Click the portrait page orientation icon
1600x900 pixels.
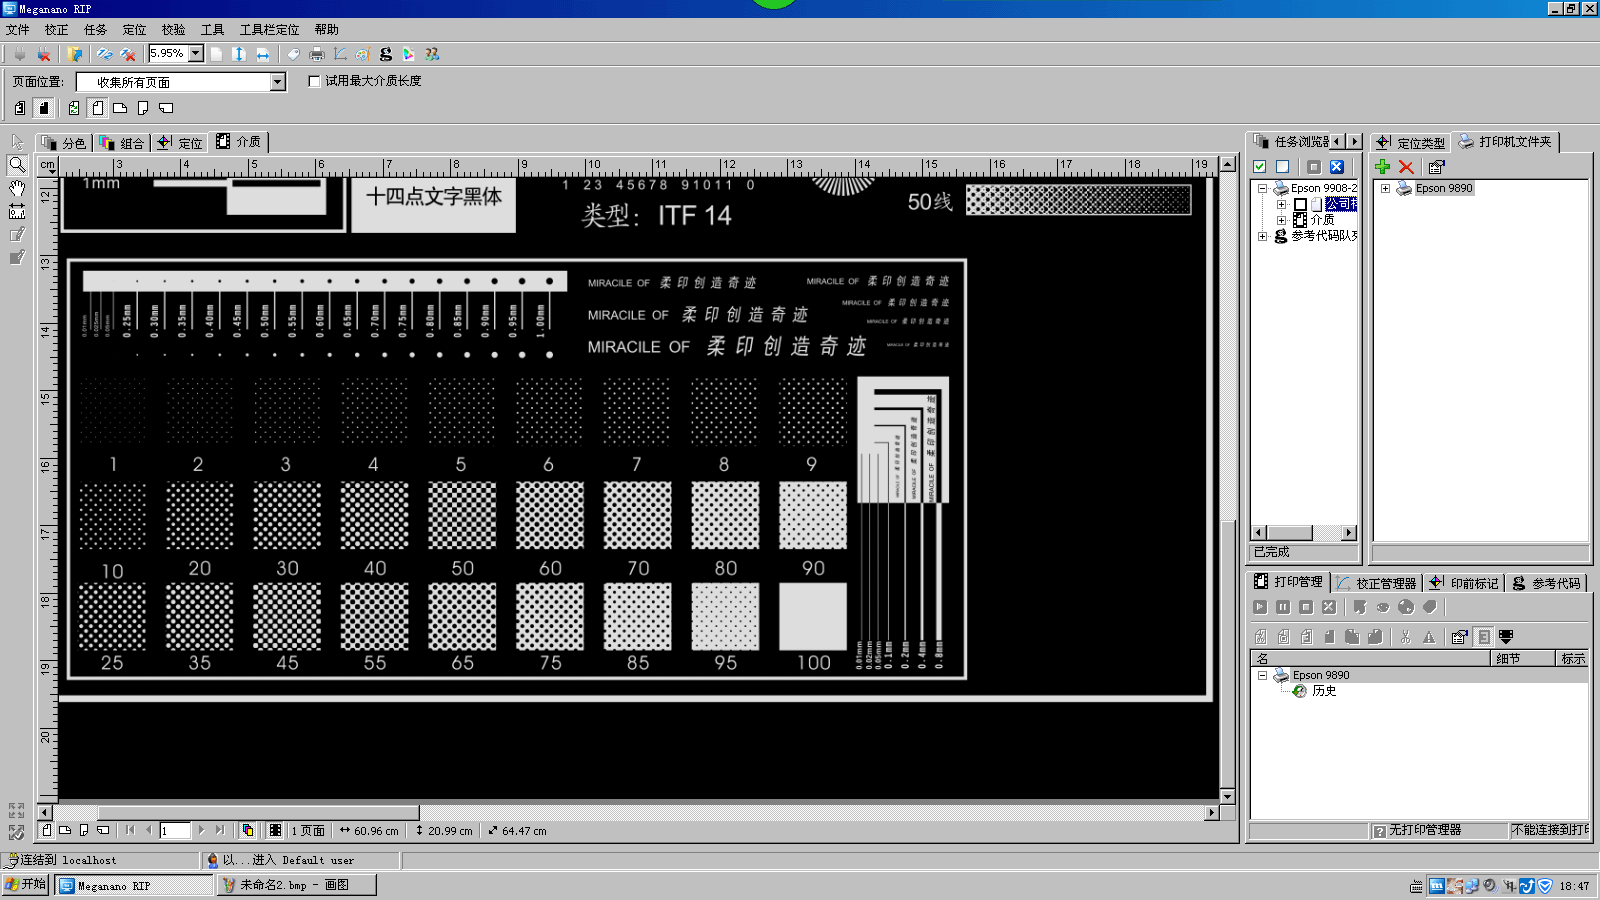pyautogui.click(x=97, y=108)
